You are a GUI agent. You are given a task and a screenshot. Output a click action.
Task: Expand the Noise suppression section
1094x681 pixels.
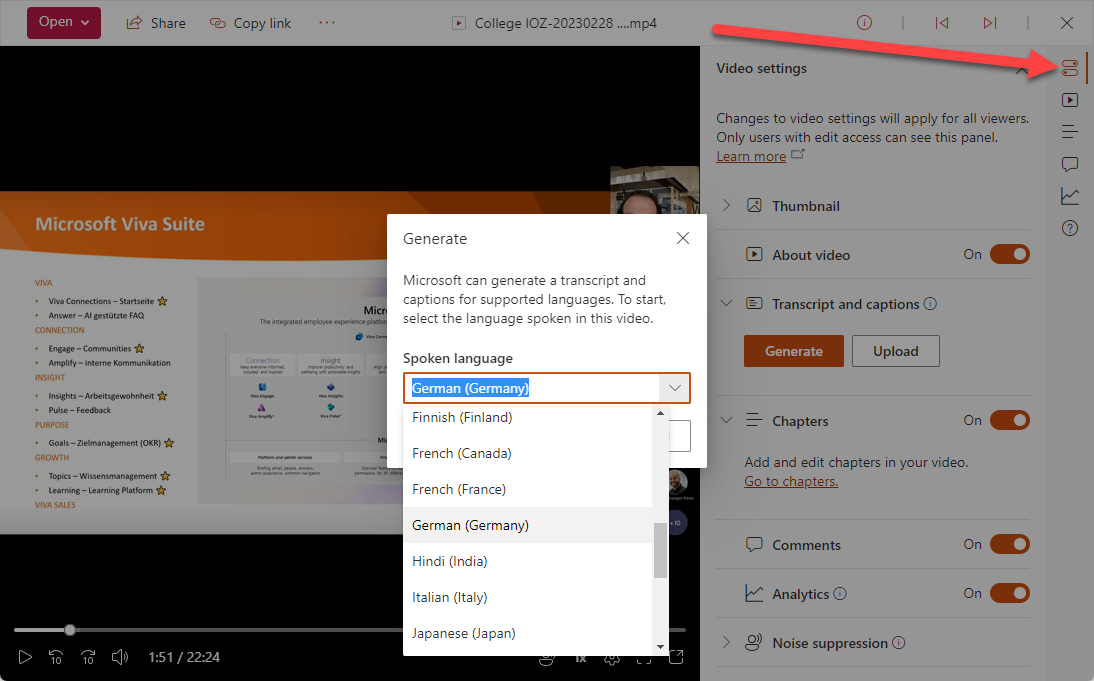pyautogui.click(x=726, y=643)
